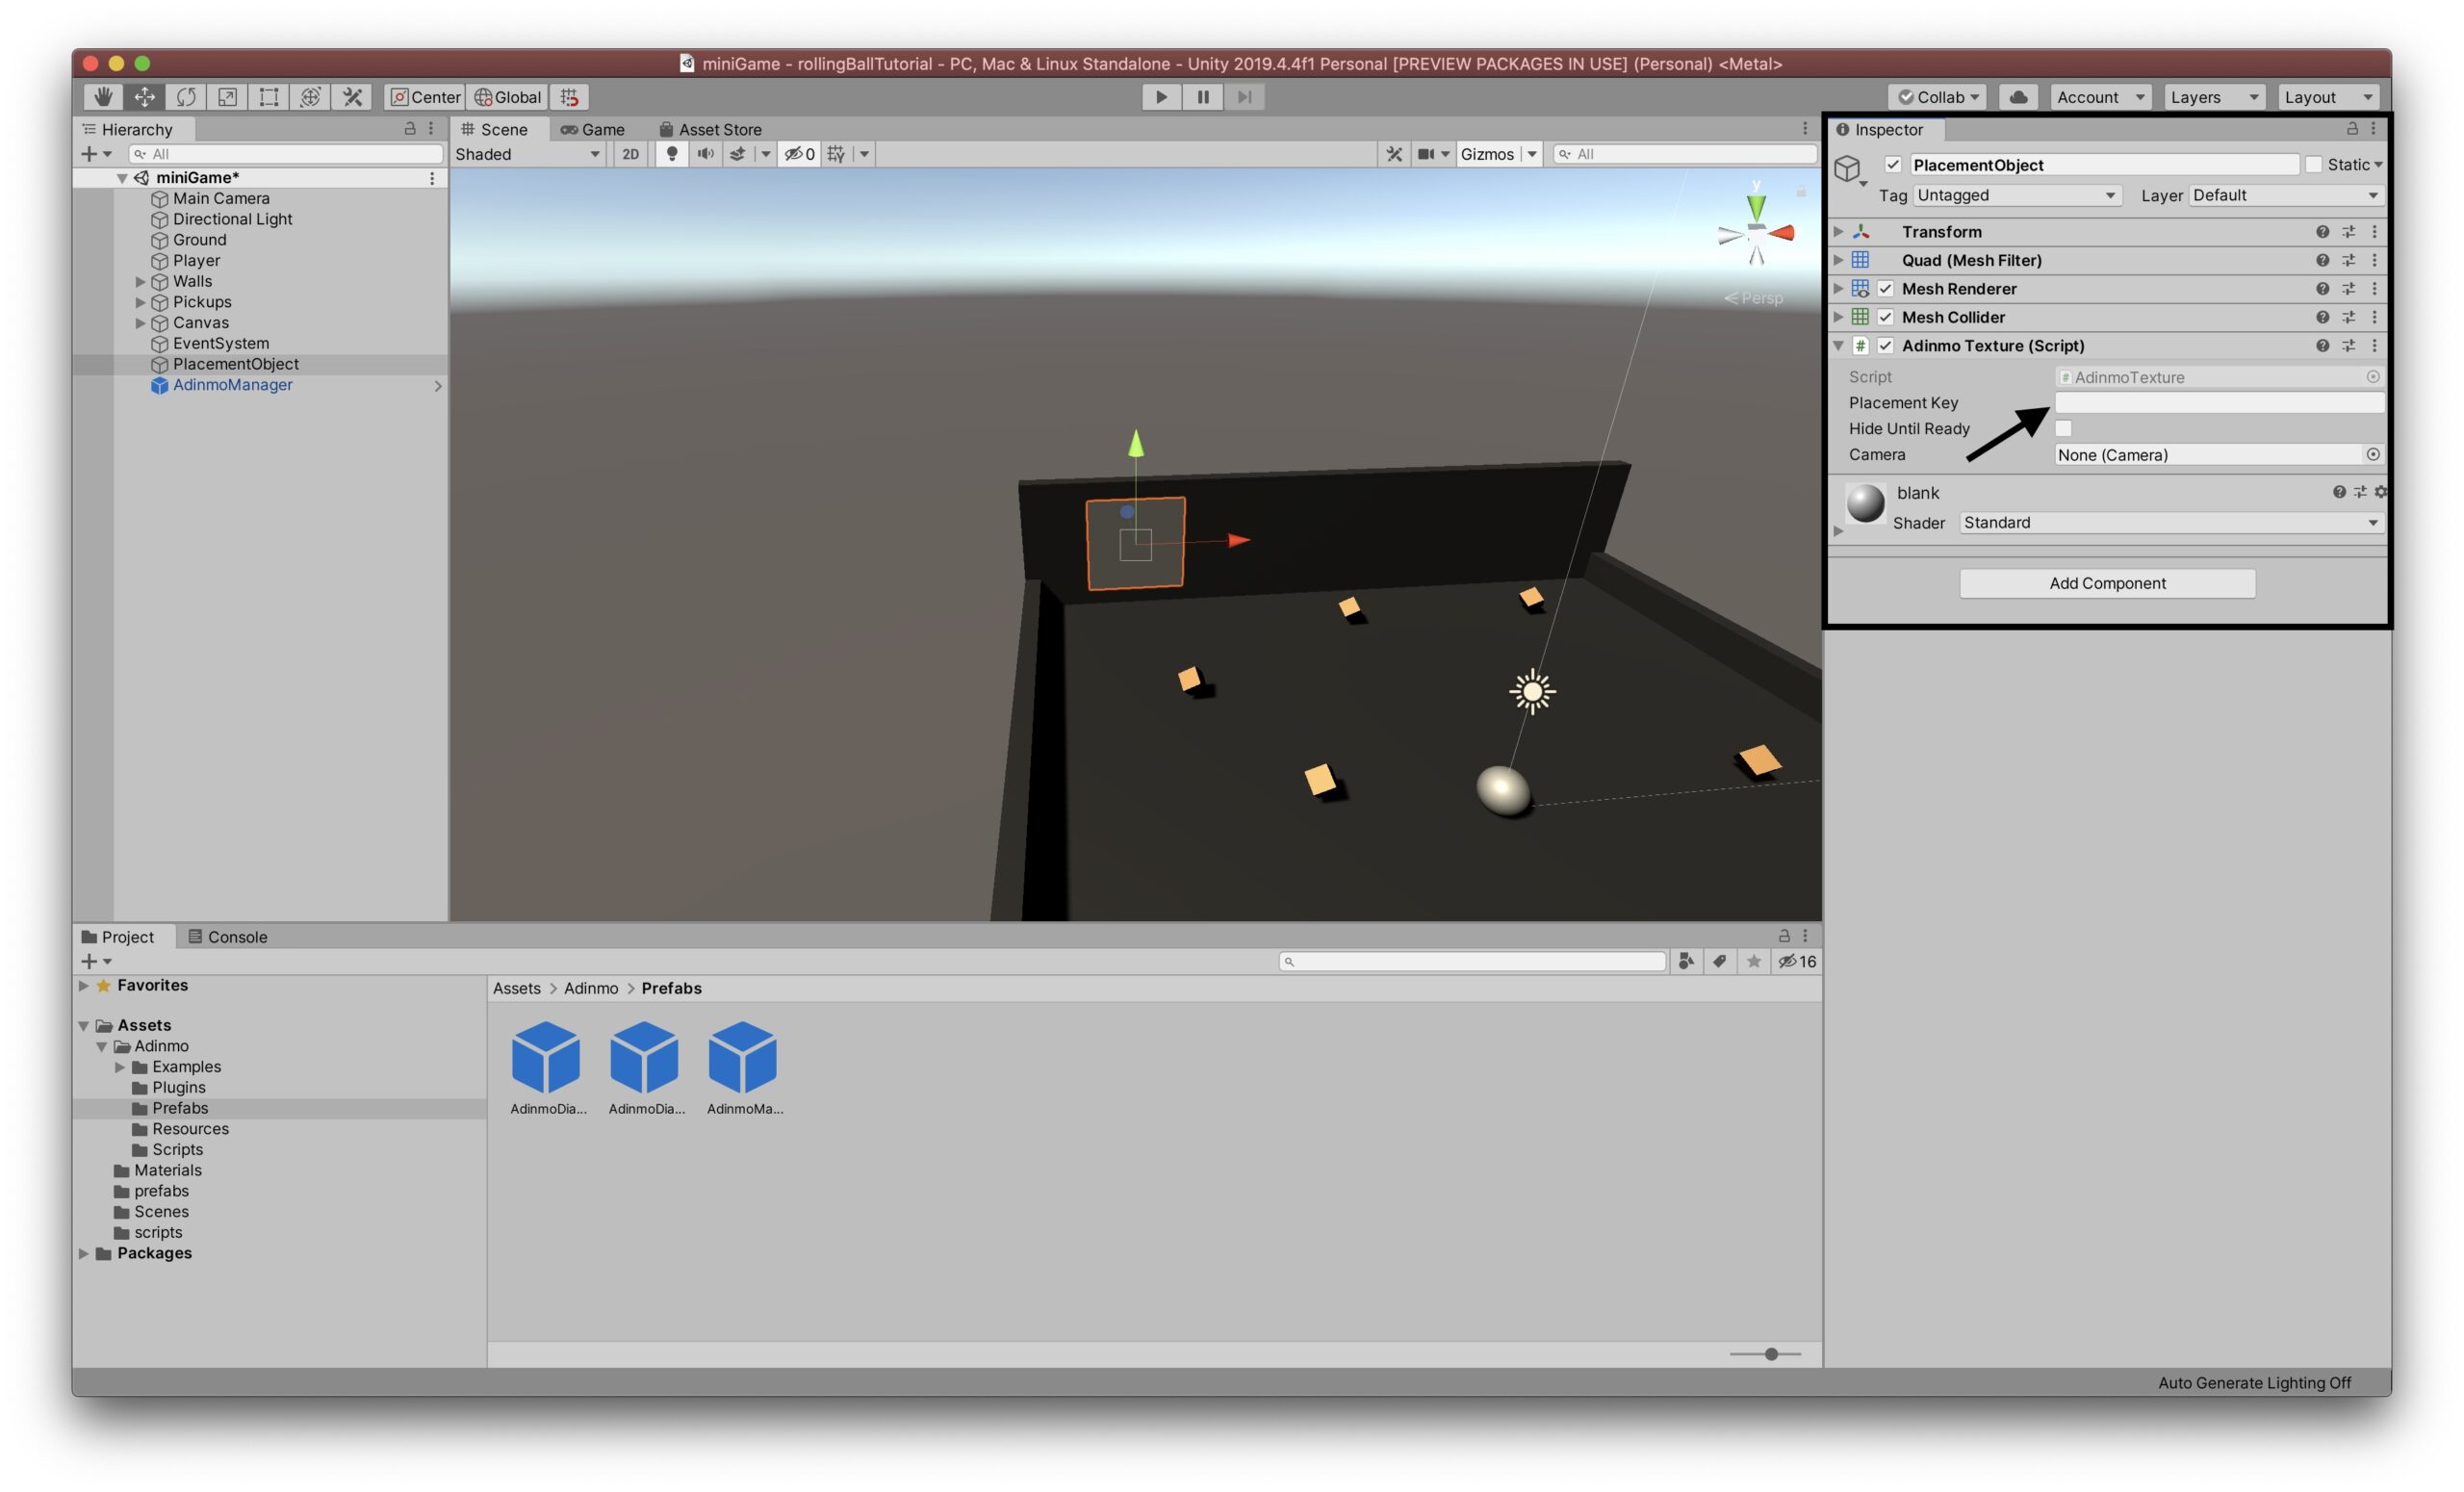The width and height of the screenshot is (2464, 1492).
Task: Open the Layers dropdown
Action: click(2214, 97)
